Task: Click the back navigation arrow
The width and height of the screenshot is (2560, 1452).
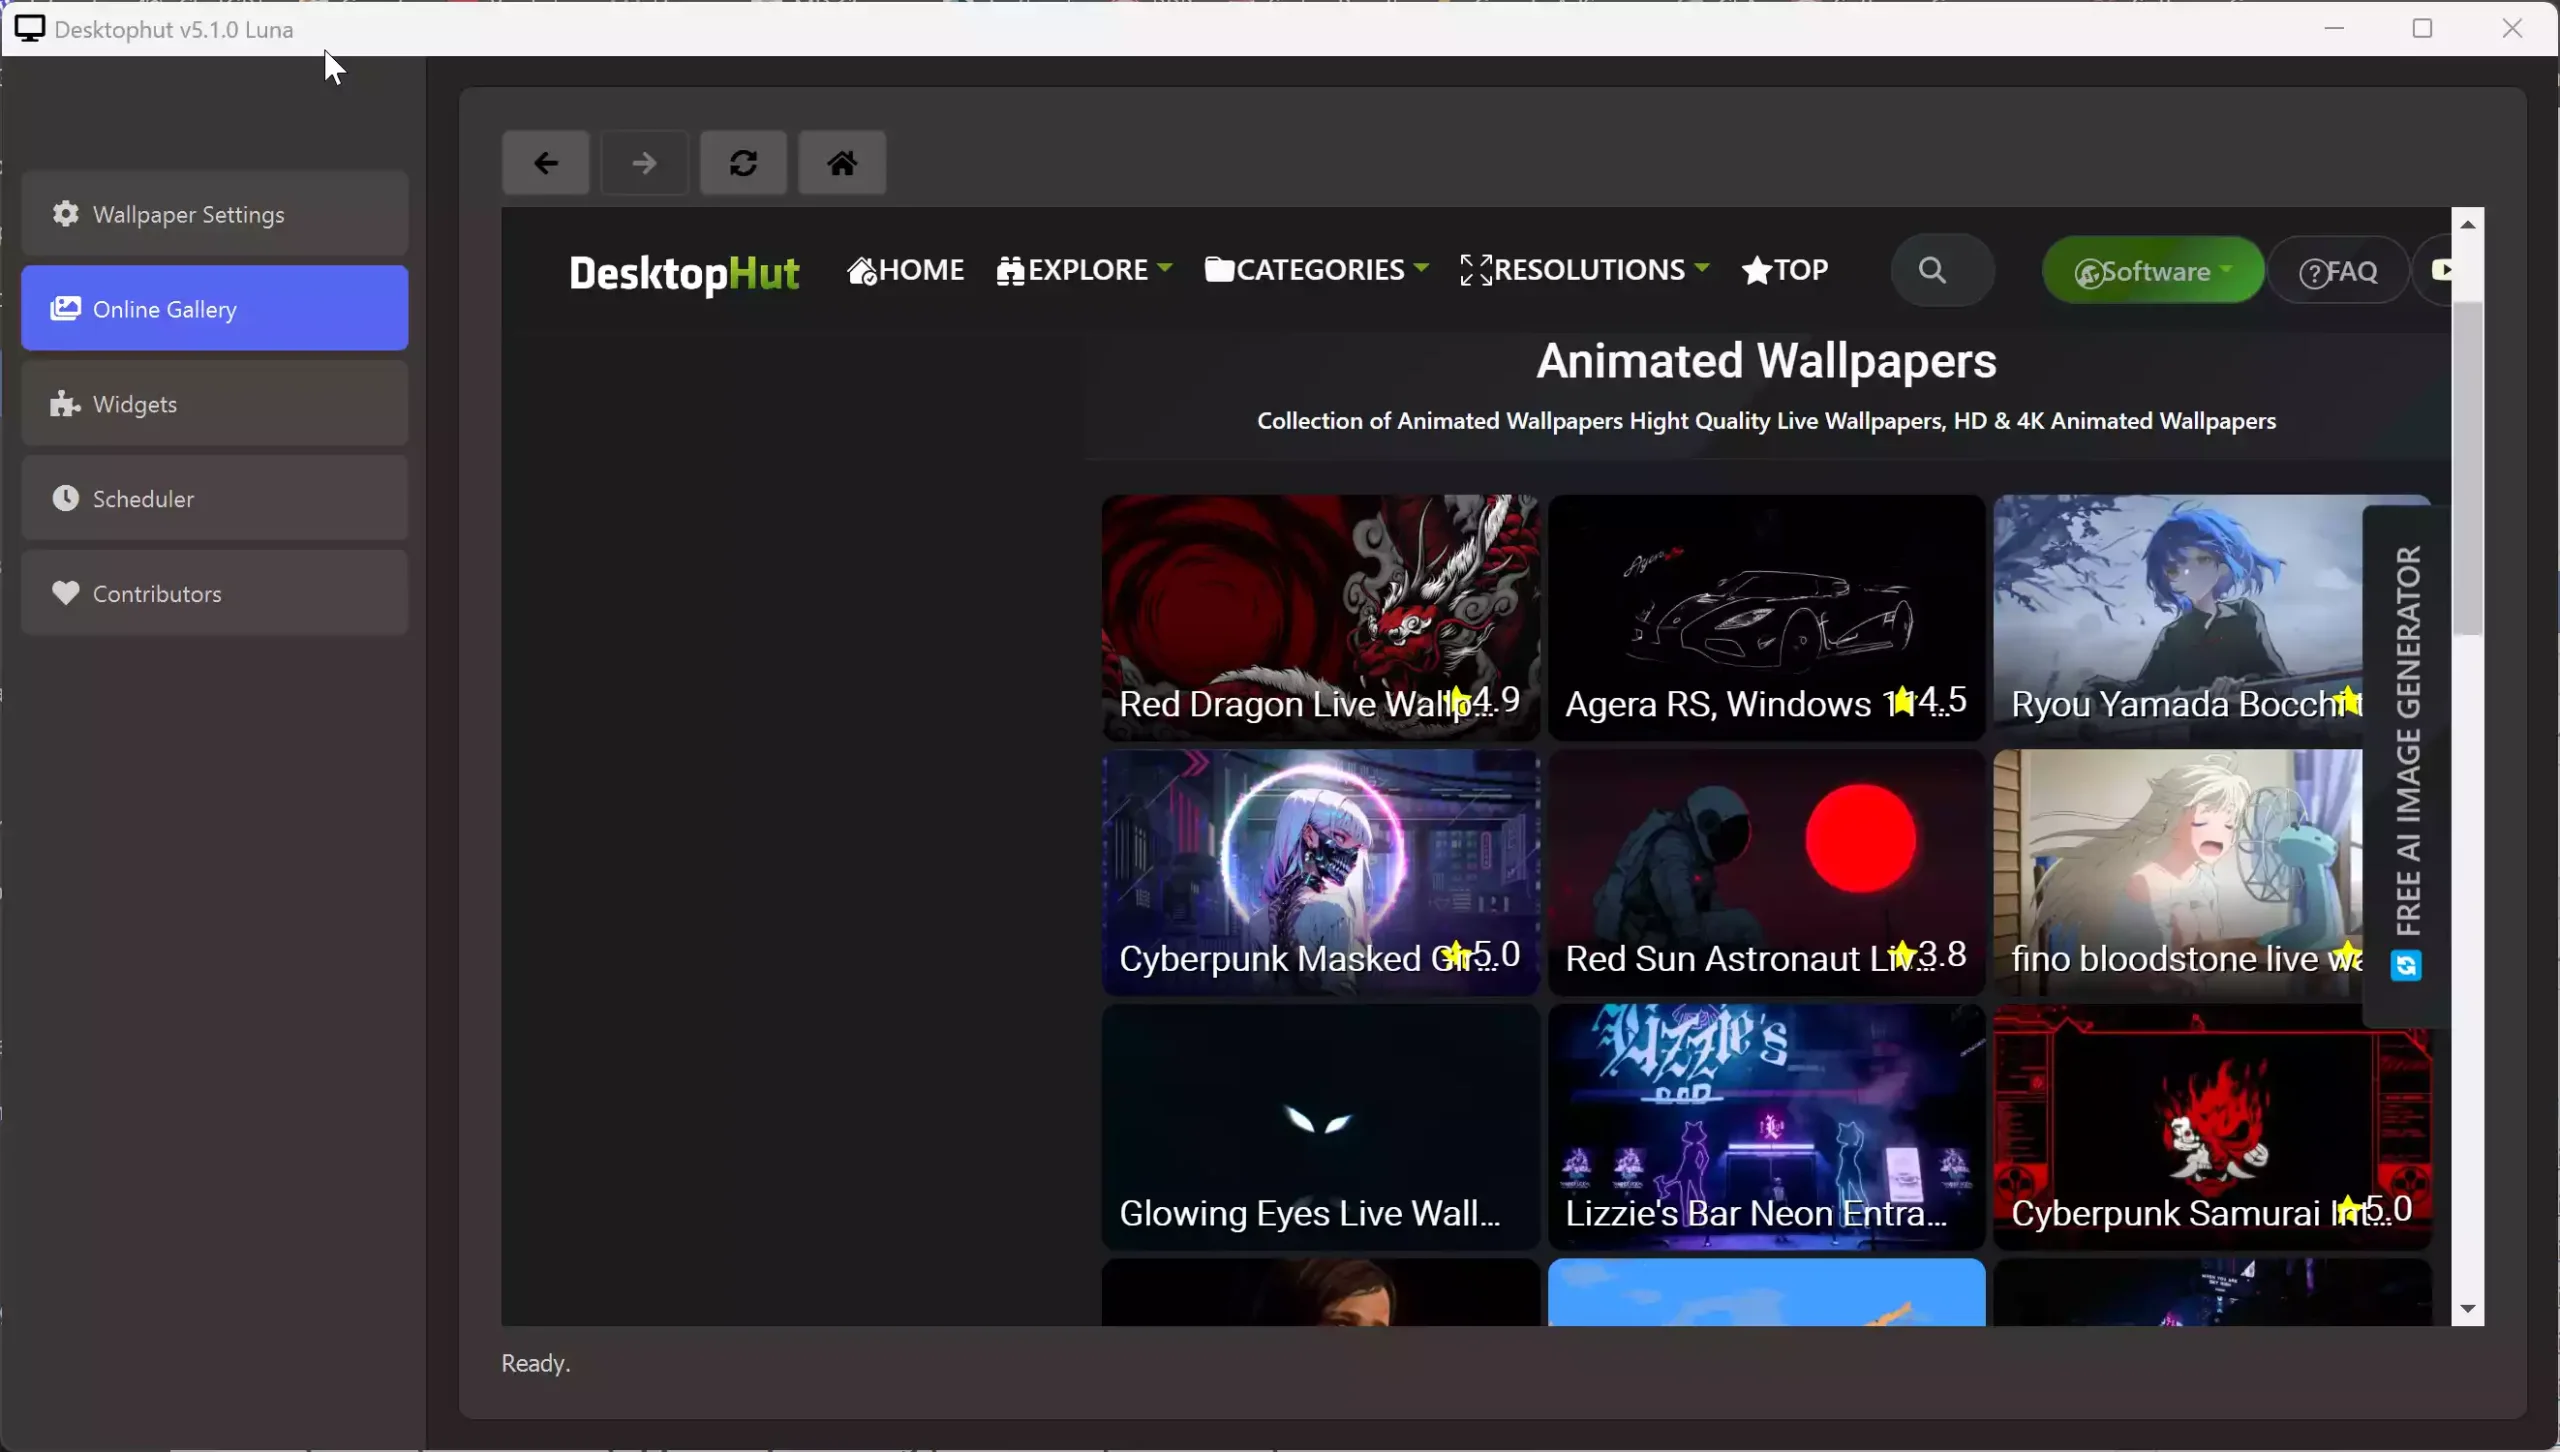Action: pyautogui.click(x=546, y=163)
